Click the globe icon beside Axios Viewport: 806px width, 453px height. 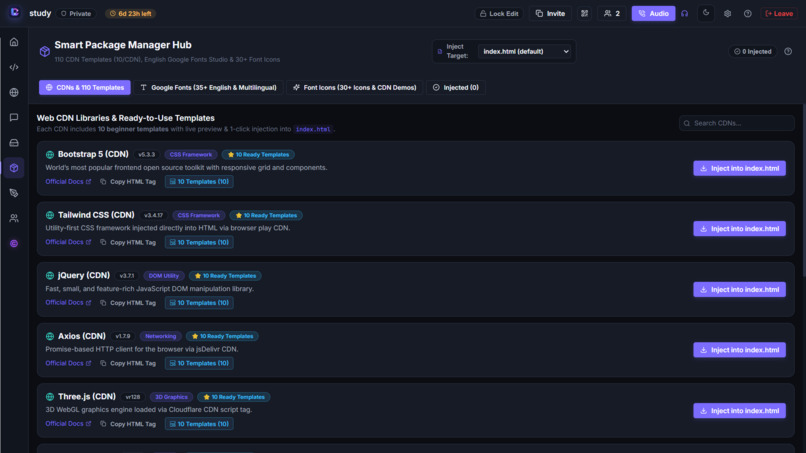coord(50,336)
